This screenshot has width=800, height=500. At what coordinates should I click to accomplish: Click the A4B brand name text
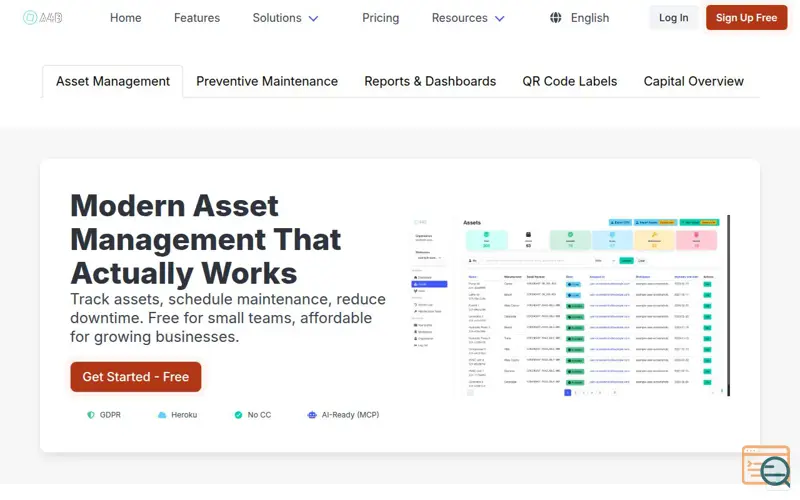pos(51,18)
